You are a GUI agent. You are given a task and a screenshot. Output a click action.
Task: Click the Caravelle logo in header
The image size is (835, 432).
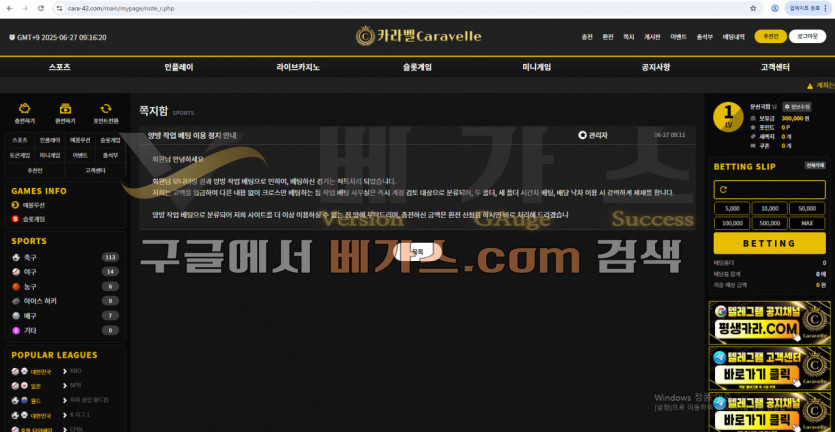point(419,36)
